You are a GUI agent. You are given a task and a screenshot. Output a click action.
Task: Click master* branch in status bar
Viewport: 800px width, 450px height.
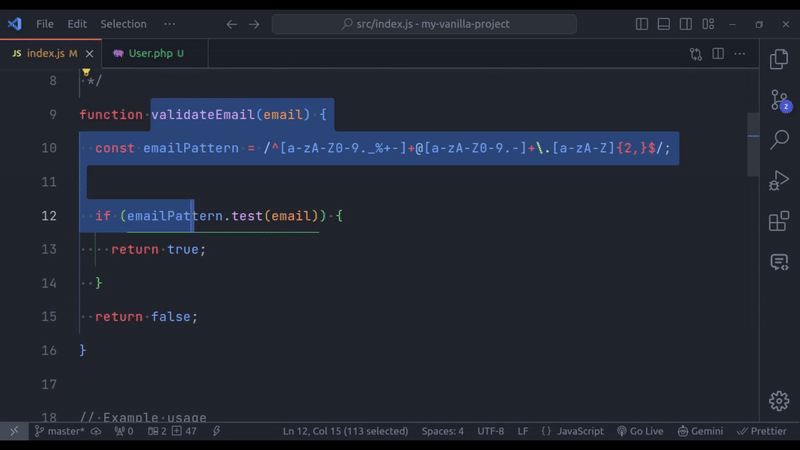(x=60, y=431)
